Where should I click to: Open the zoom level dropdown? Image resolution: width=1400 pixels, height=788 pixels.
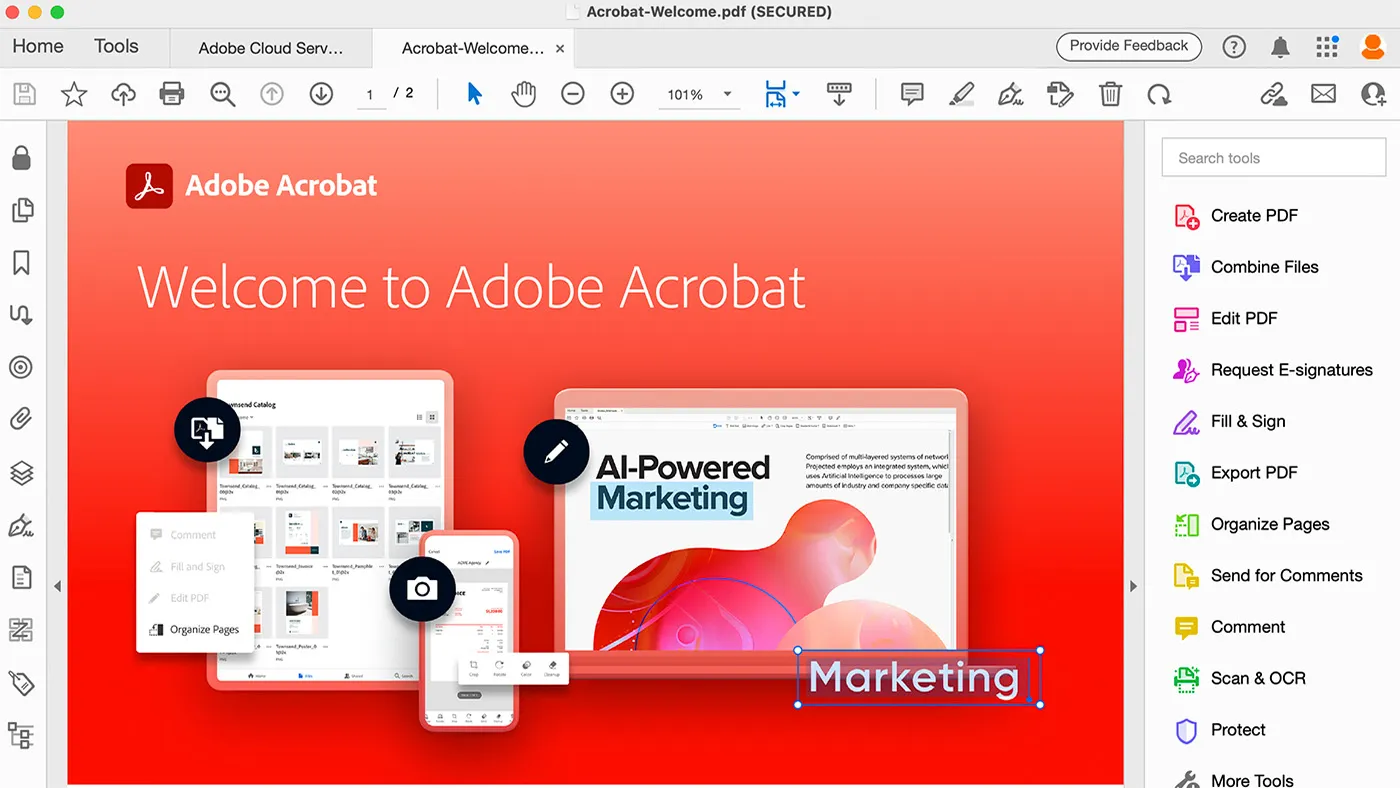click(727, 94)
